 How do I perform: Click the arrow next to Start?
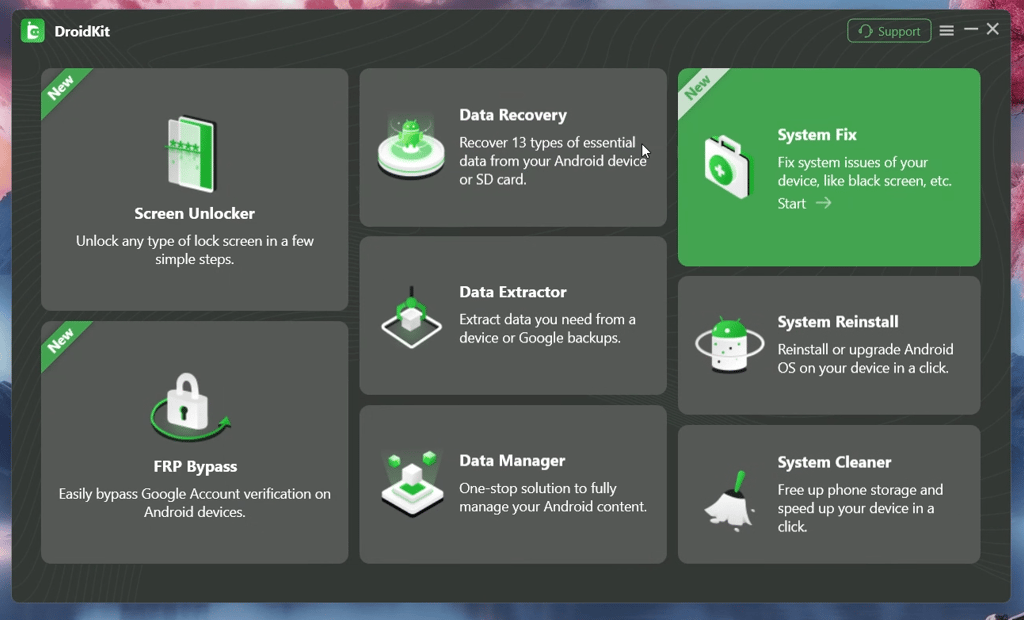(x=824, y=203)
